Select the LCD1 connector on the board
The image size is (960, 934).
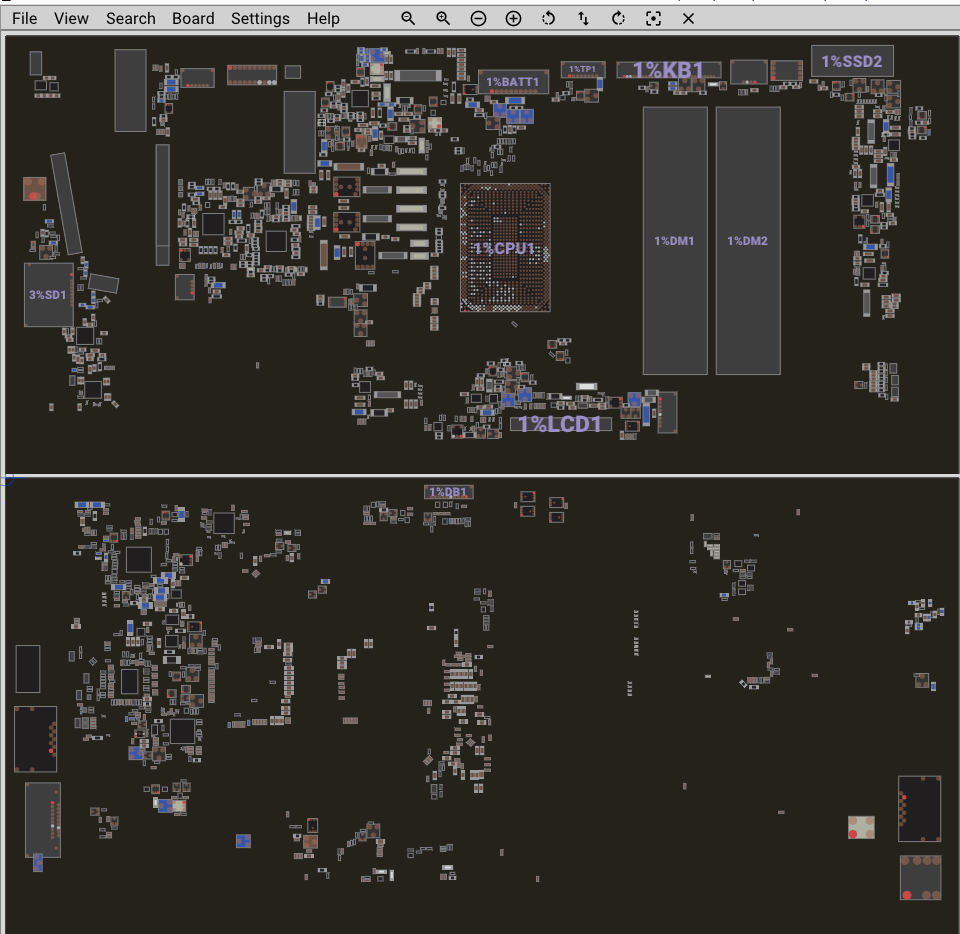(x=561, y=424)
